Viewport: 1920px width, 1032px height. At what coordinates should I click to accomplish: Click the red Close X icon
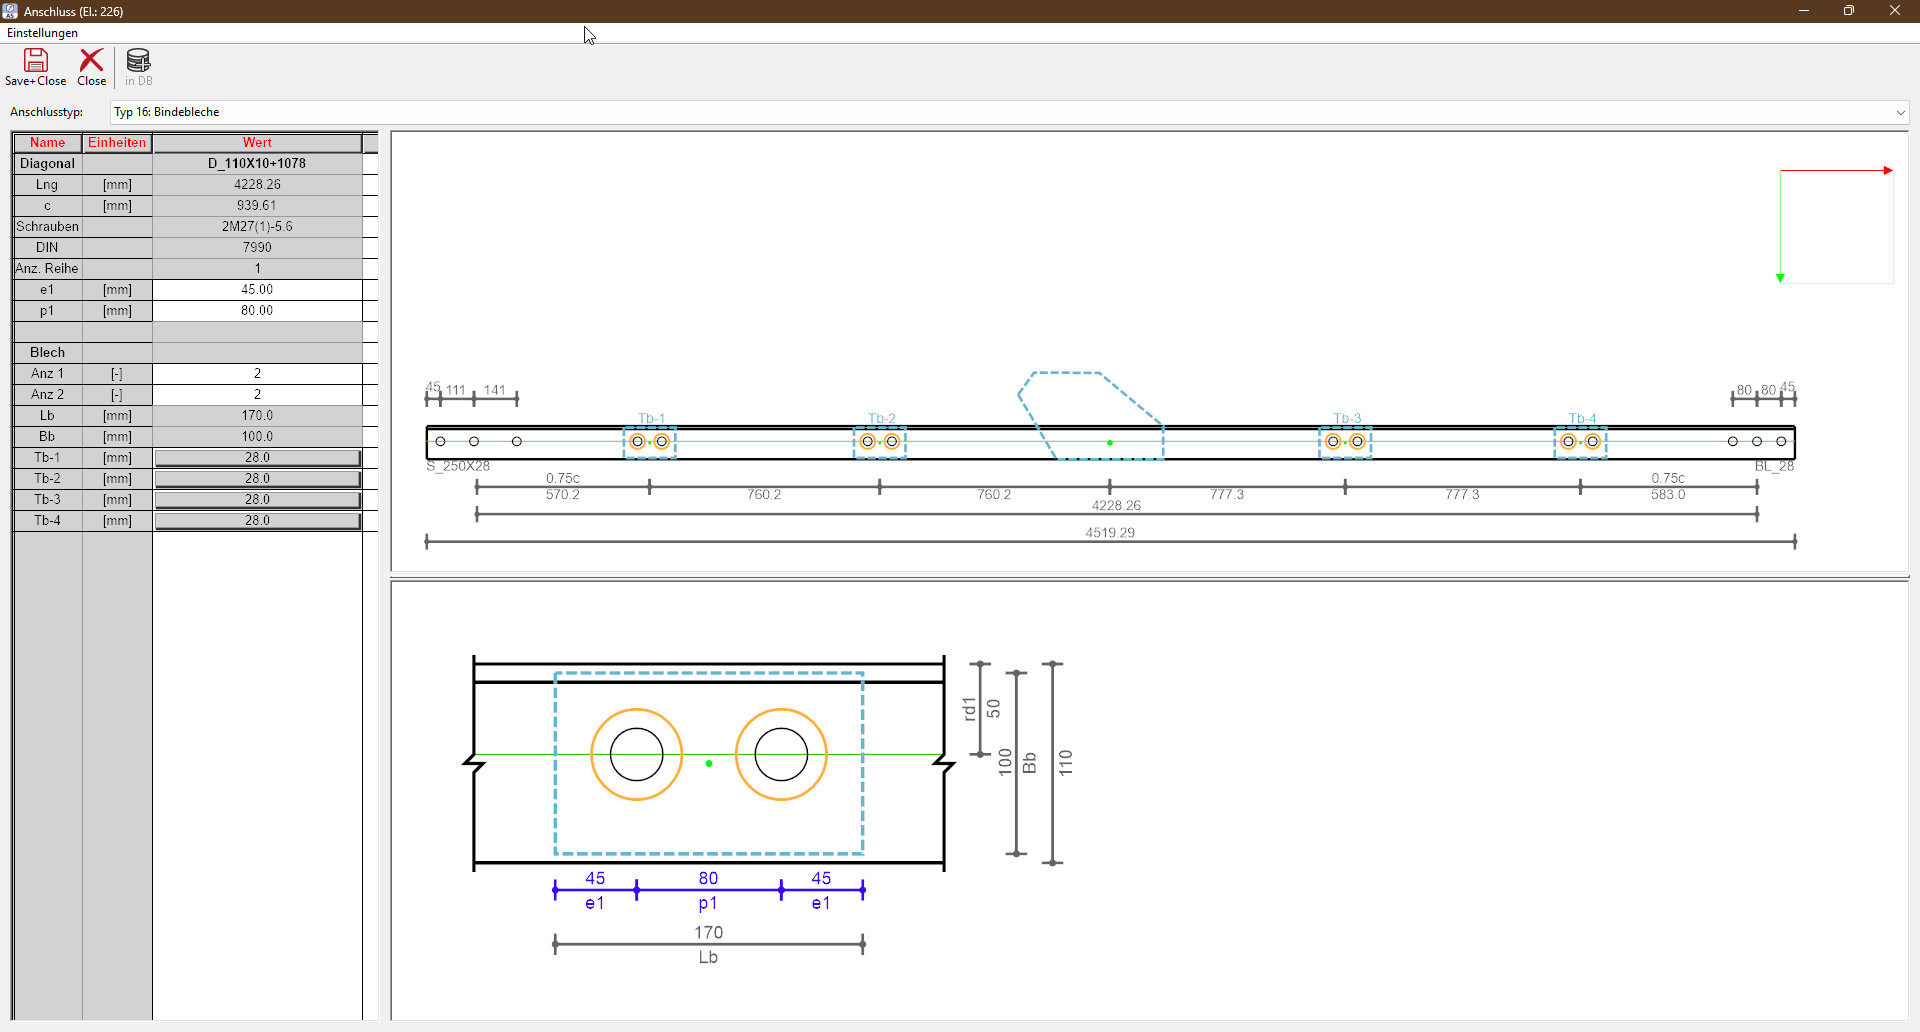click(91, 62)
